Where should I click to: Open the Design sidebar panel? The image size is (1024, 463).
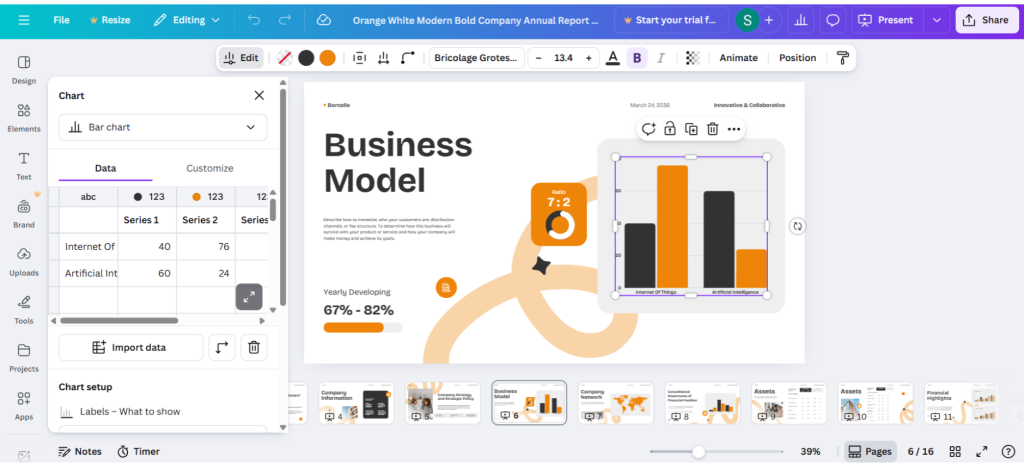(x=24, y=70)
